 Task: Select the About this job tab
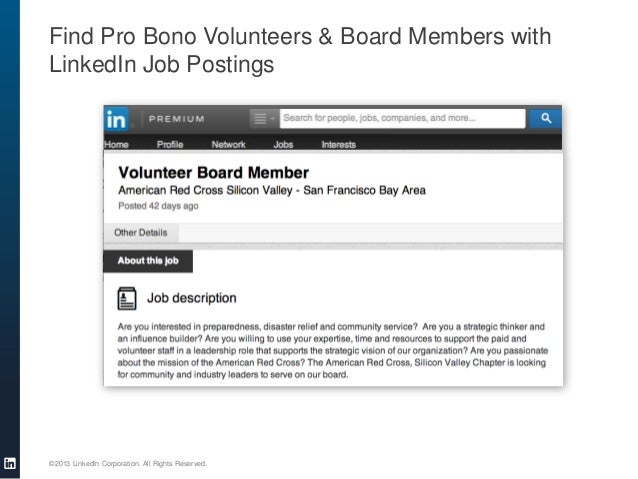(148, 261)
